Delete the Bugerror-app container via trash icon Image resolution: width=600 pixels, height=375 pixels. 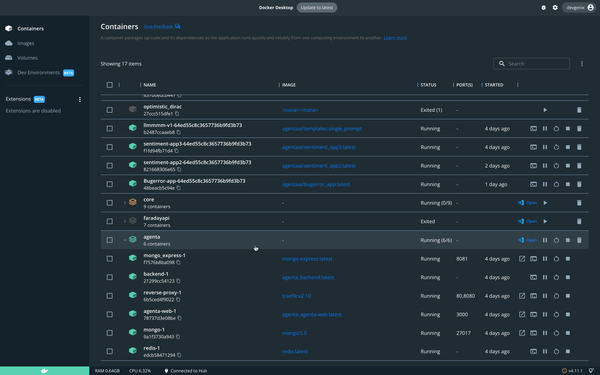[579, 184]
